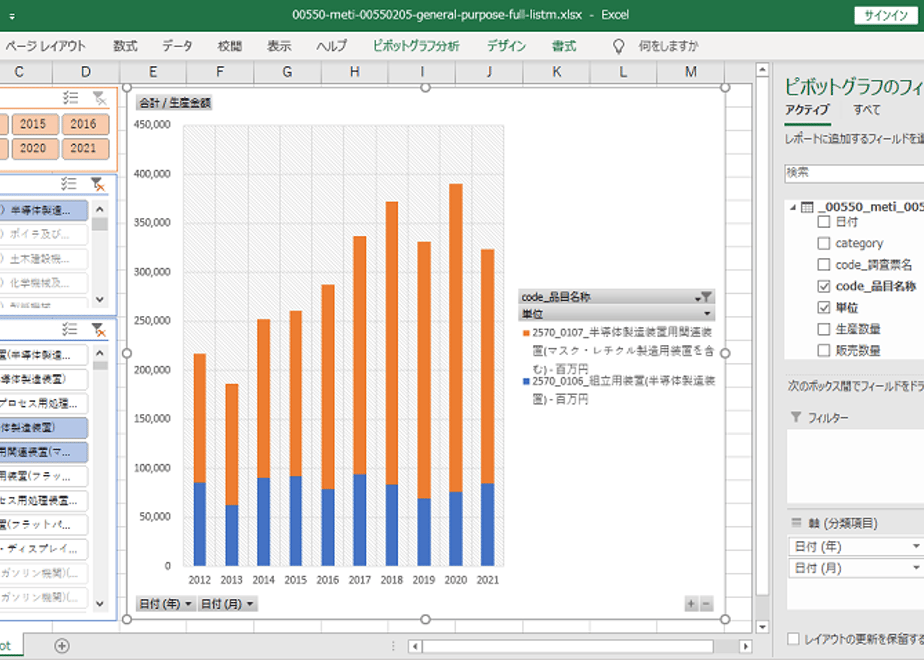924x660 pixels.
Task: Open the code_品目名称 legend filter dropdown
Action: point(705,297)
